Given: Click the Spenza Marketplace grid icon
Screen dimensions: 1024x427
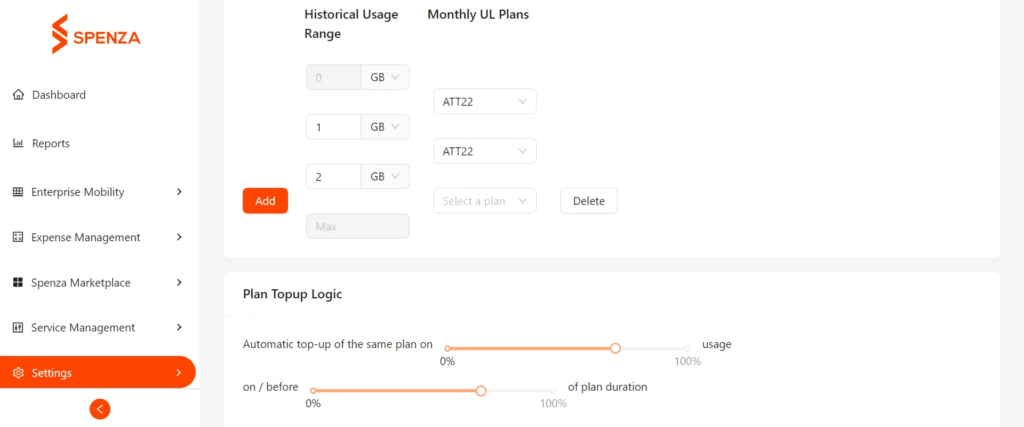Looking at the screenshot, I should [18, 283].
